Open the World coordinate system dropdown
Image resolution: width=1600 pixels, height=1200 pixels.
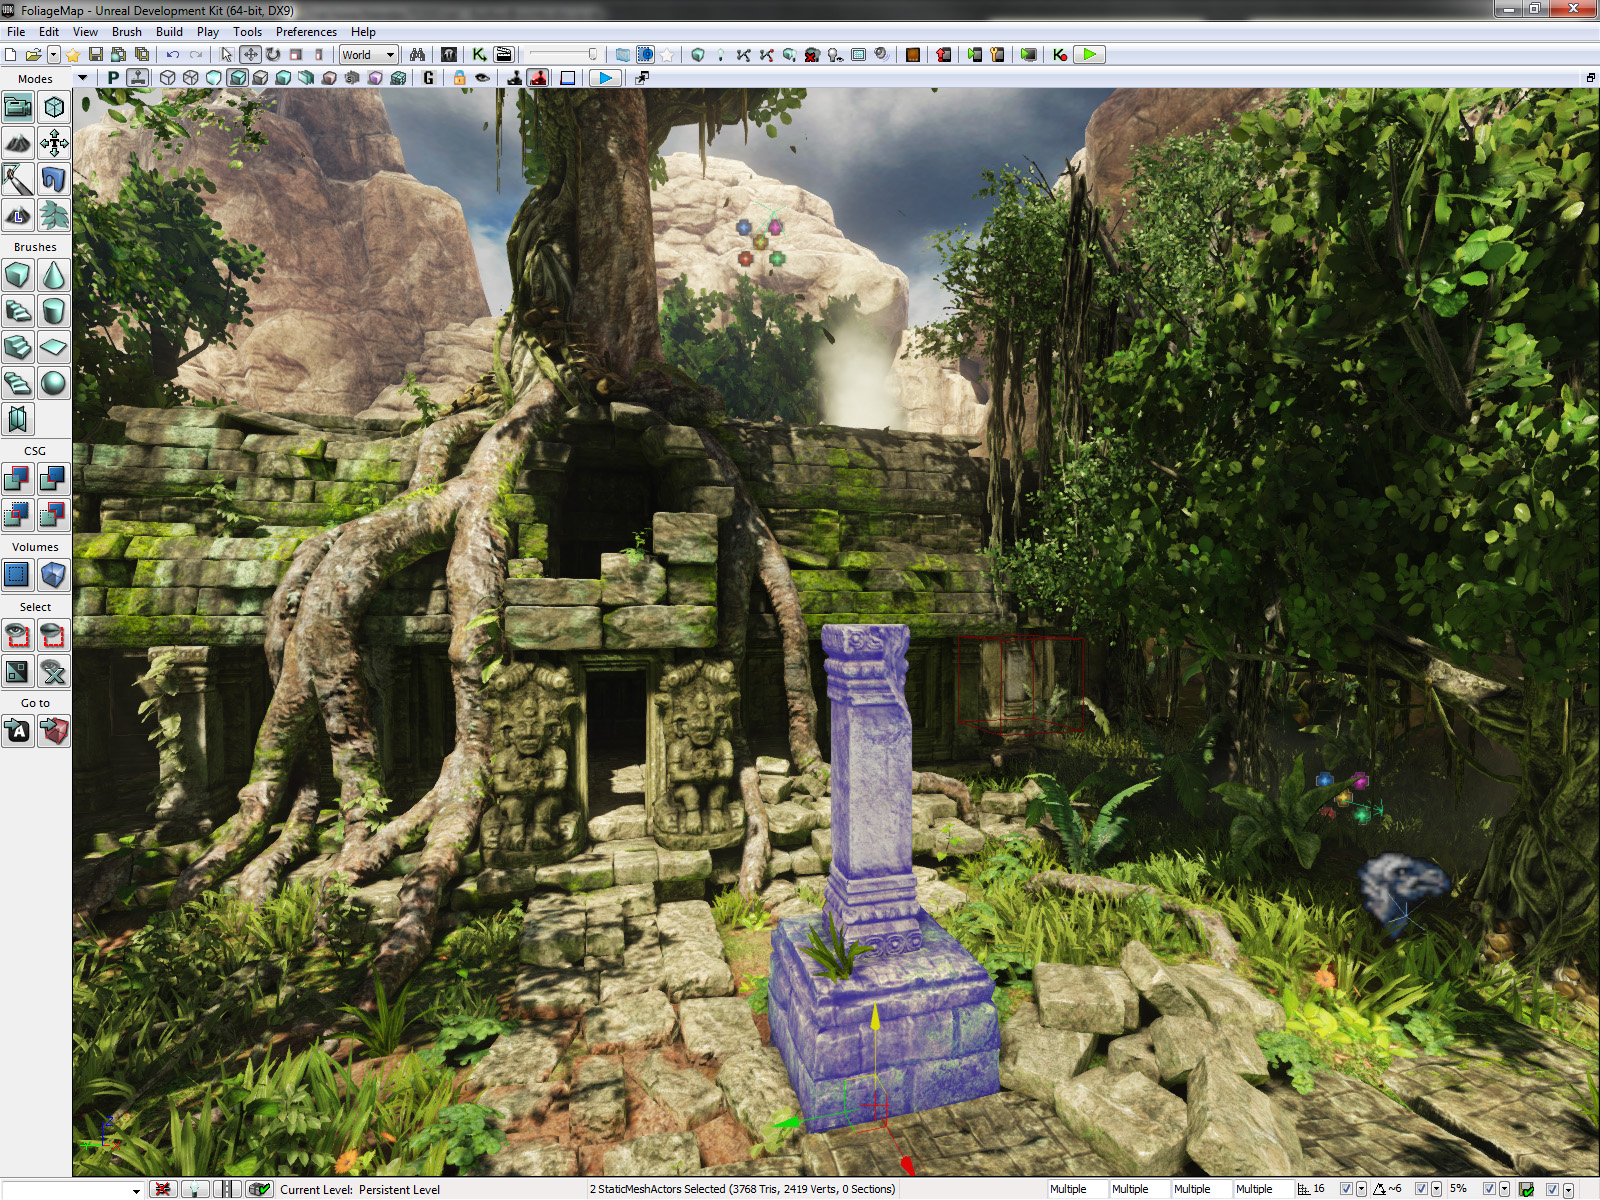pos(368,55)
